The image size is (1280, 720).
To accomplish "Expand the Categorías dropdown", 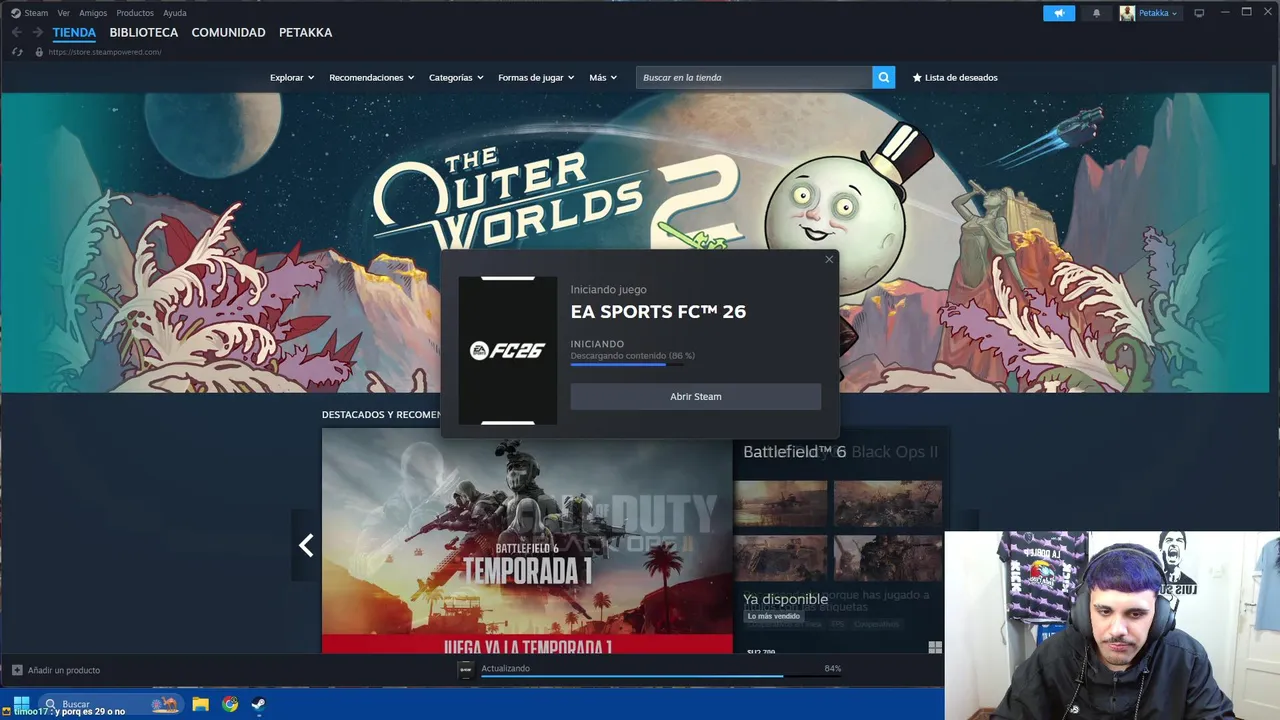I will [456, 77].
